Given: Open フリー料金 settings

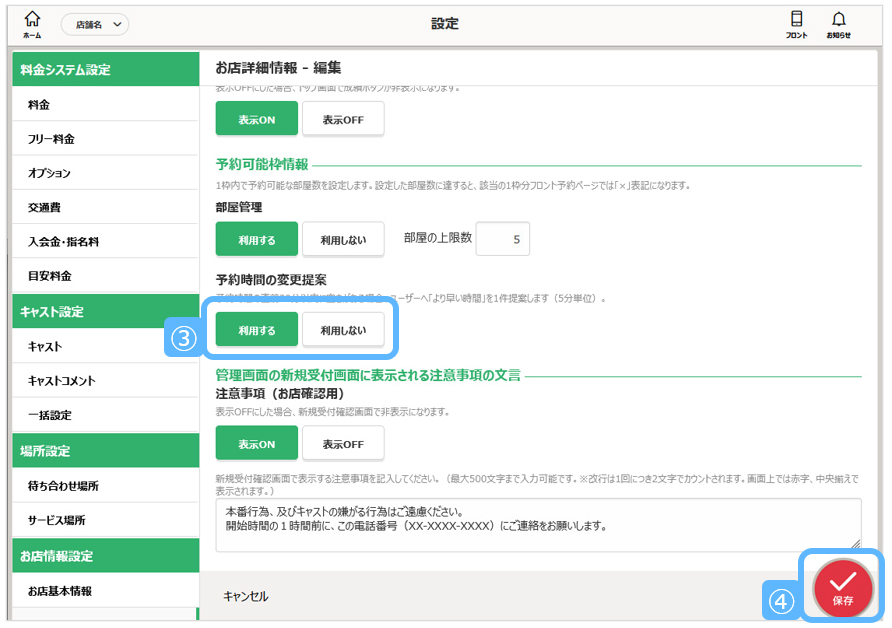Looking at the screenshot, I should 105,139.
